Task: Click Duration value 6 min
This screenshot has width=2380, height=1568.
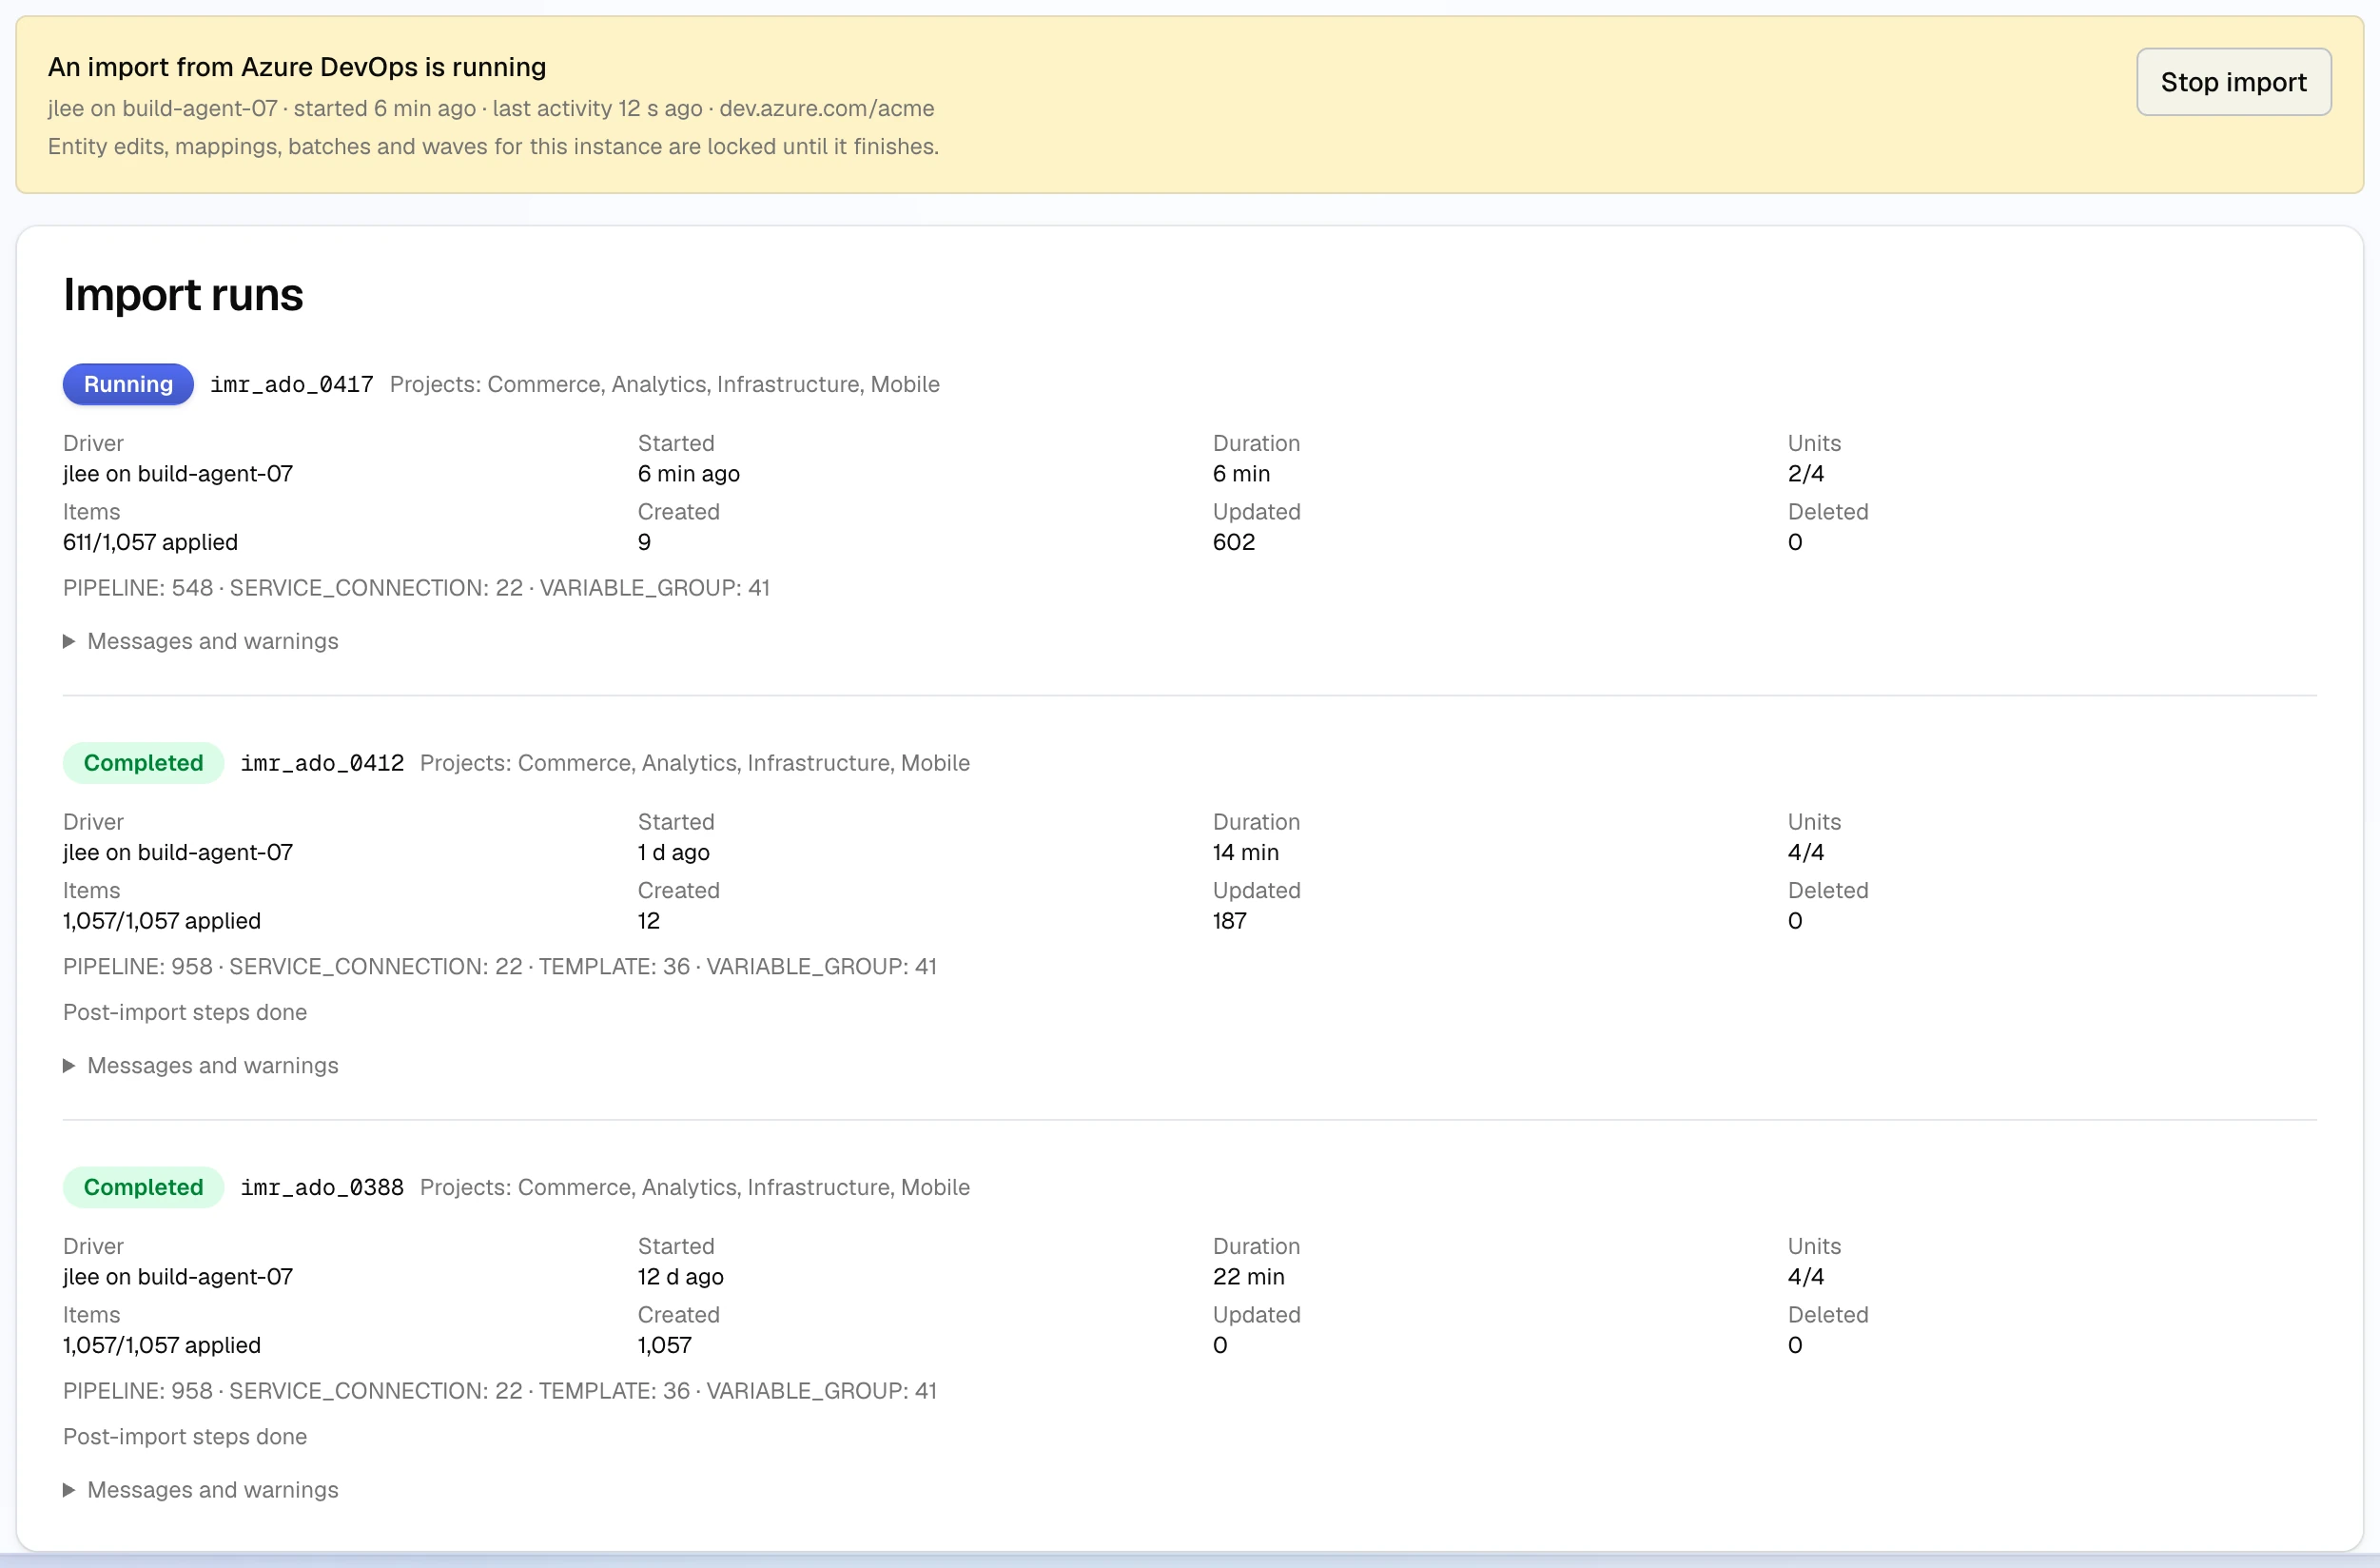Action: tap(1241, 473)
